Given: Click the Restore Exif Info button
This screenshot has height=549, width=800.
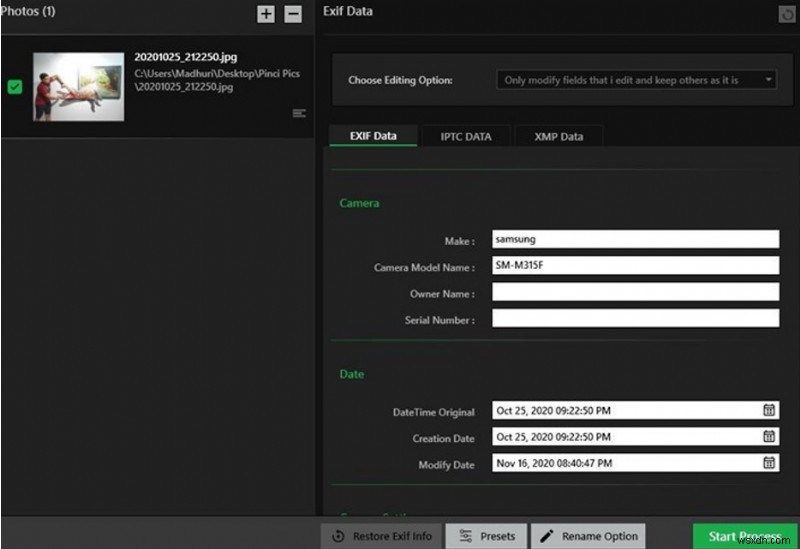Looking at the screenshot, I should pyautogui.click(x=382, y=536).
